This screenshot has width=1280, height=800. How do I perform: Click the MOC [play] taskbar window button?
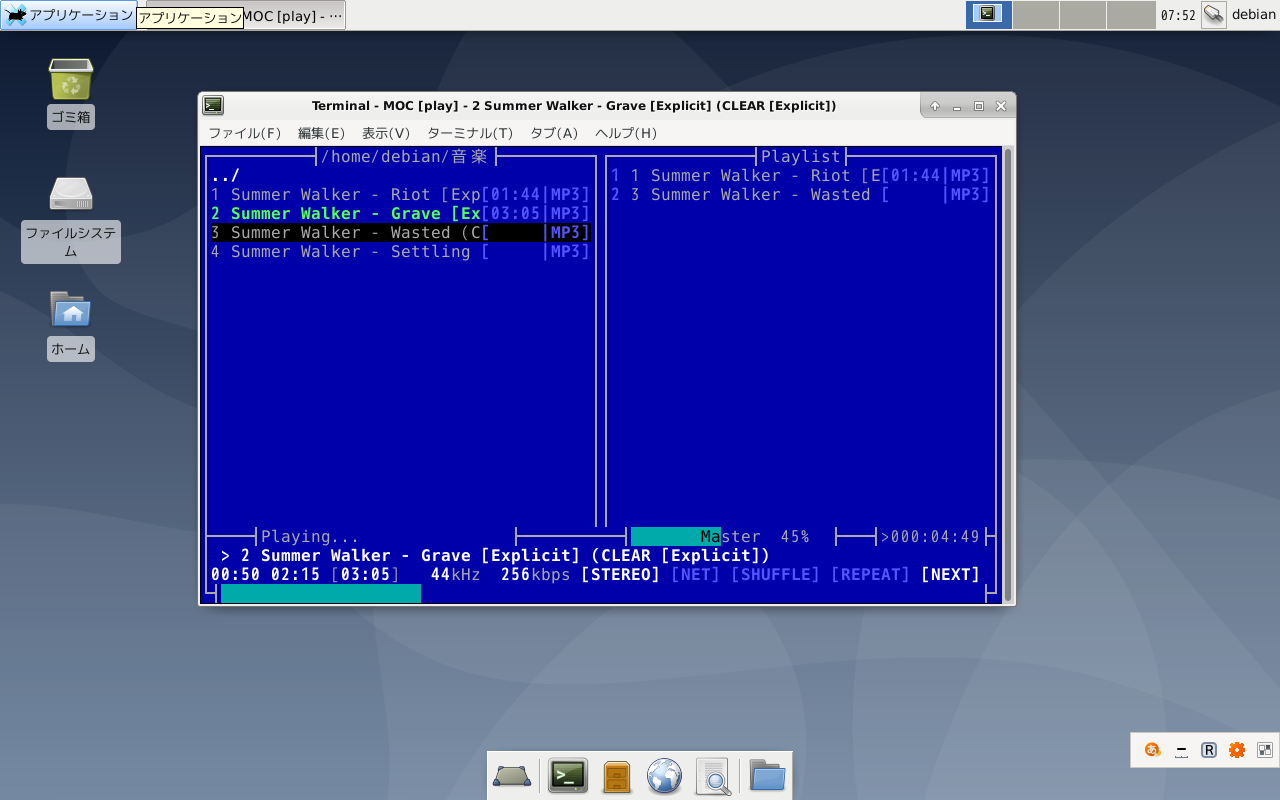pos(294,15)
